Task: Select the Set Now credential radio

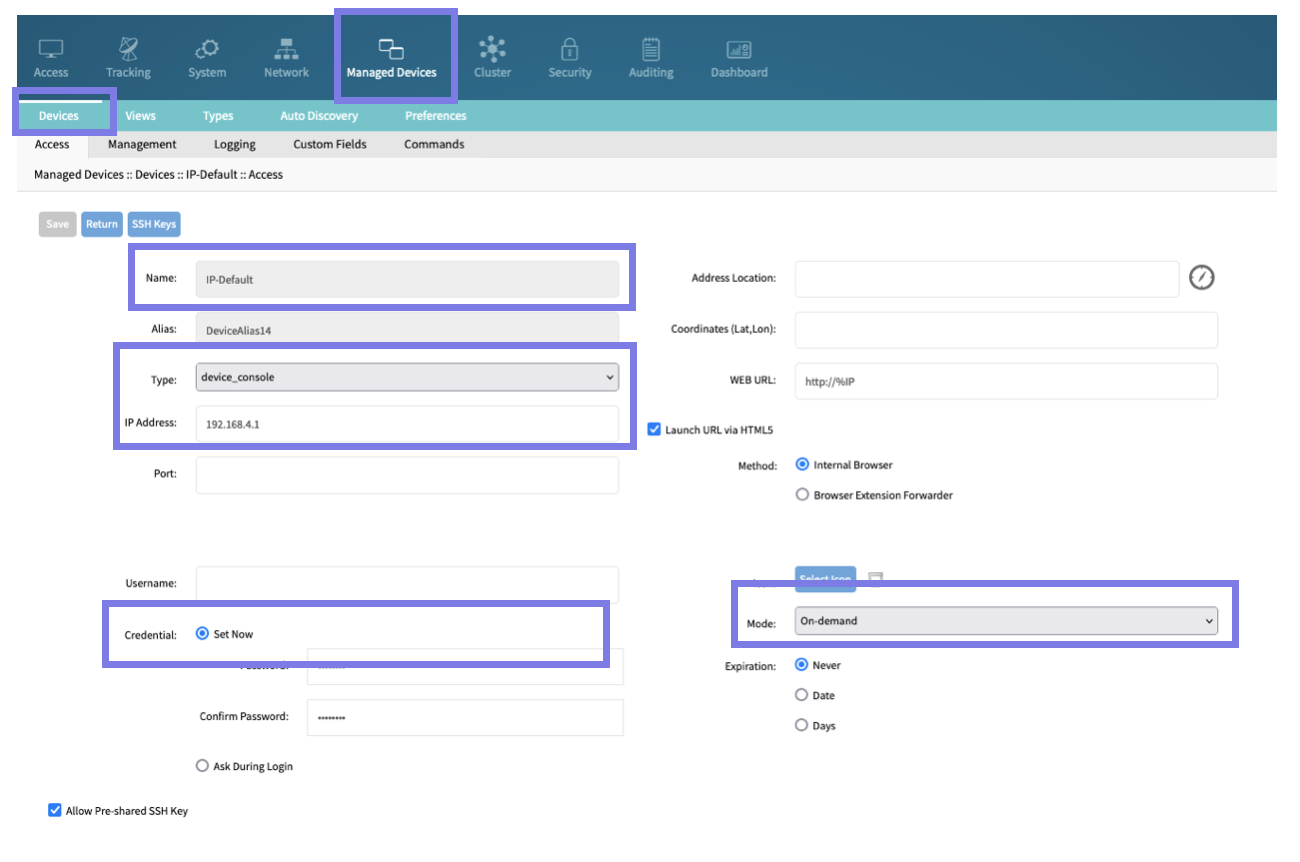Action: point(202,634)
